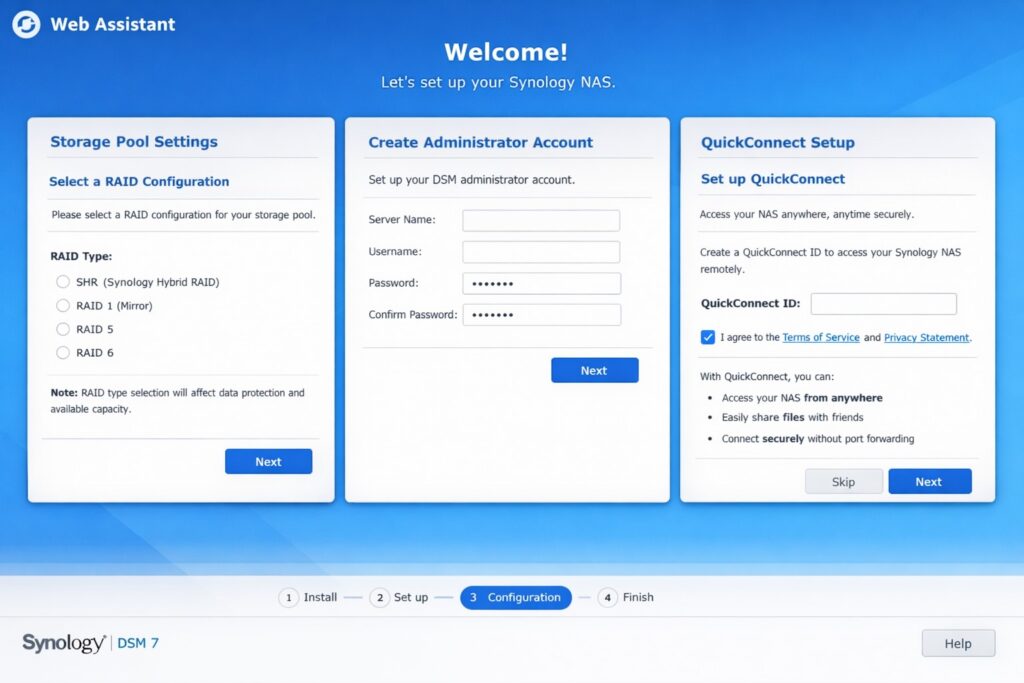
Task: Click the Set up QuickConnect subtitle
Action: (x=773, y=179)
